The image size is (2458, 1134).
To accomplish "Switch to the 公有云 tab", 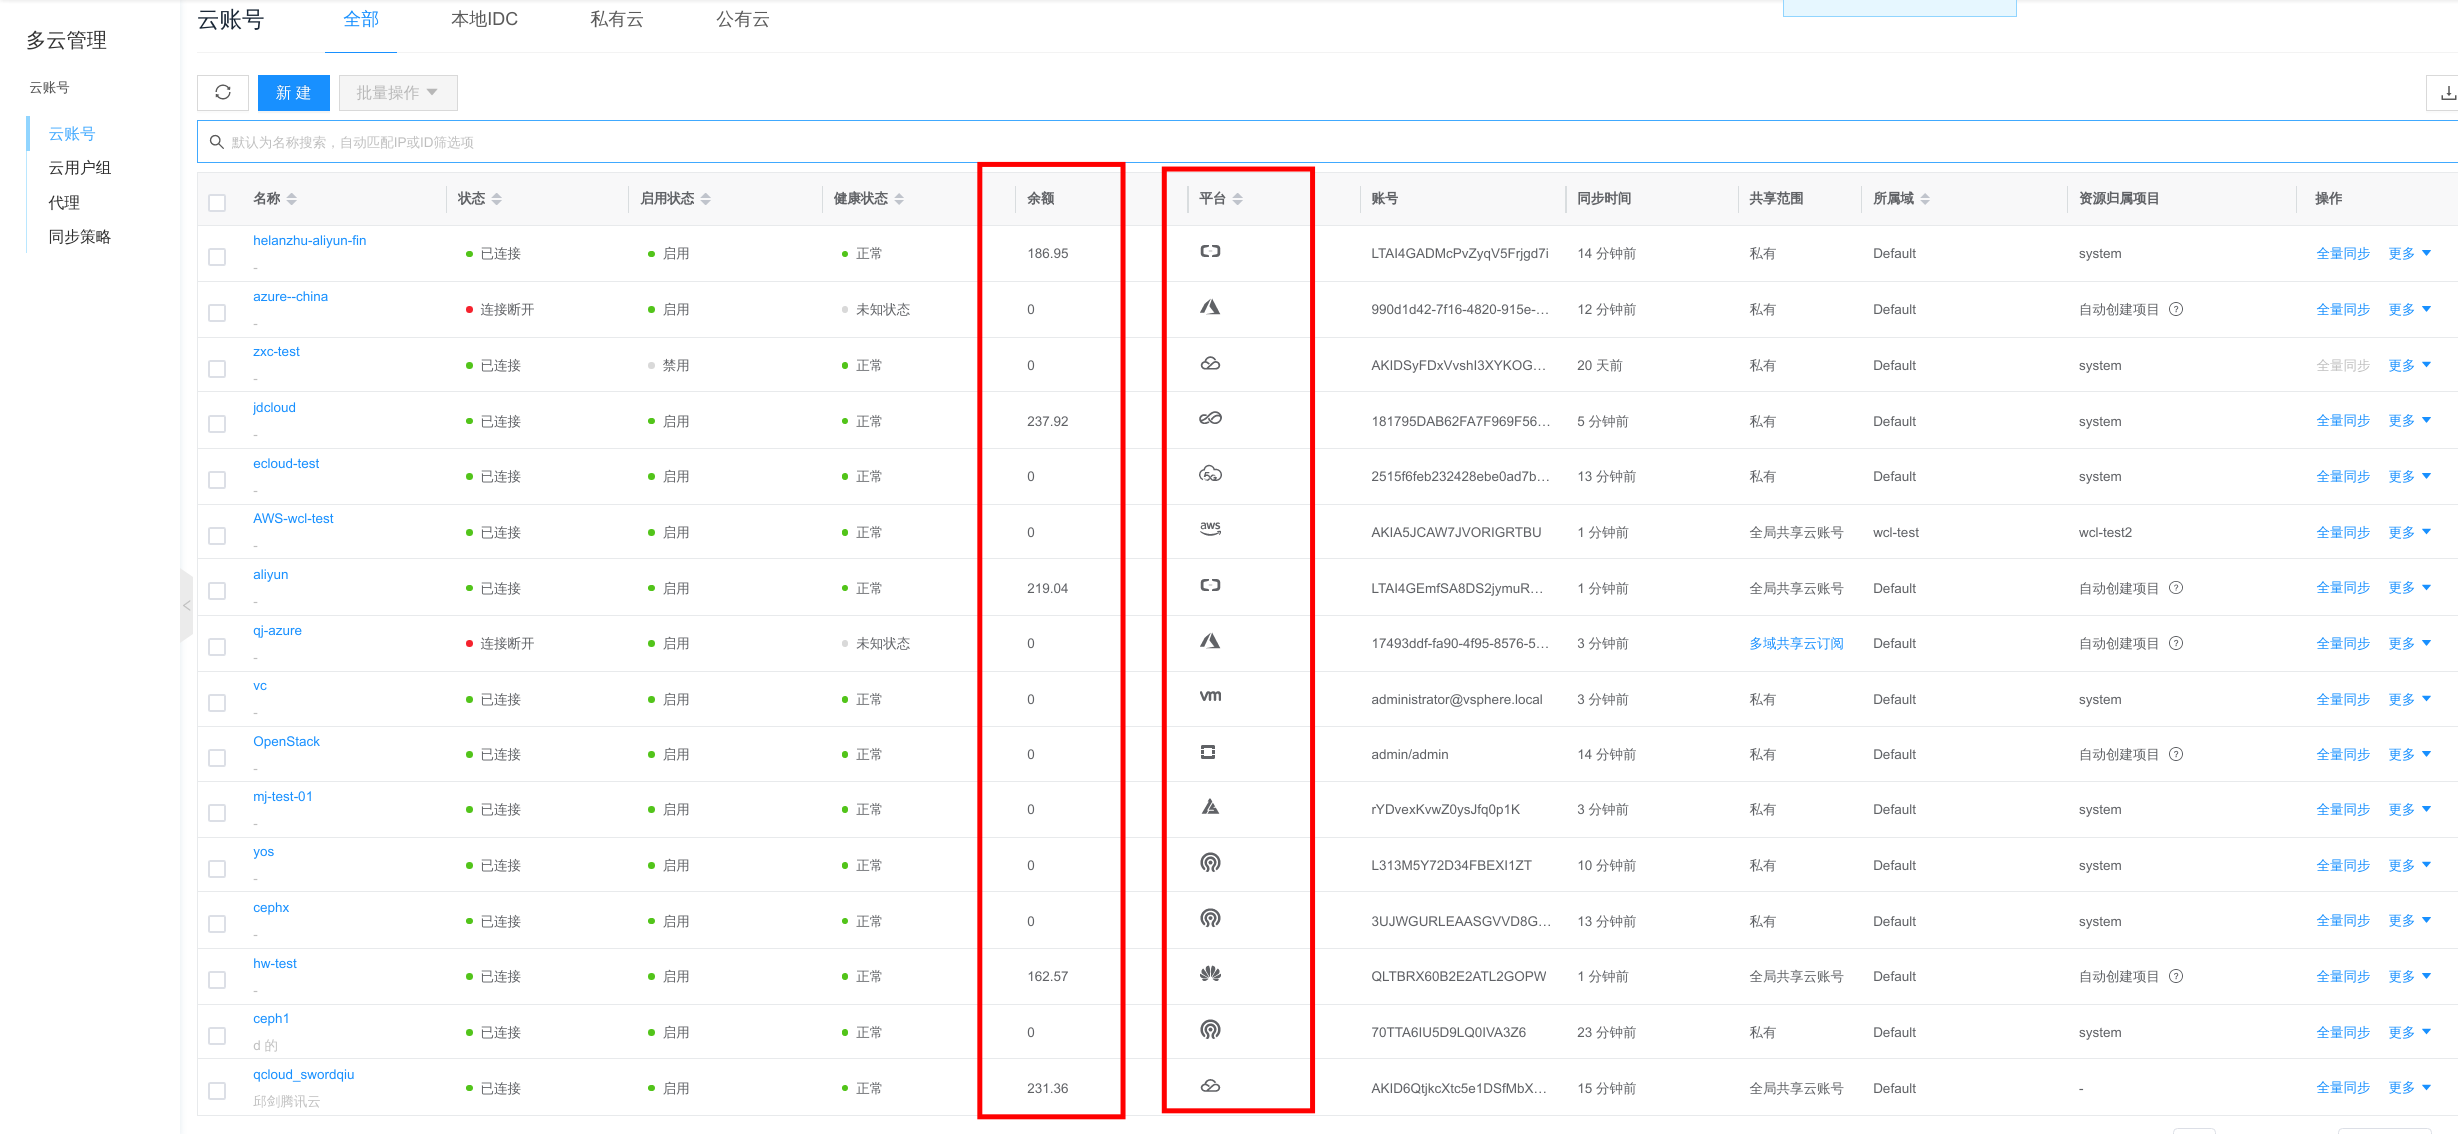I will [x=742, y=20].
